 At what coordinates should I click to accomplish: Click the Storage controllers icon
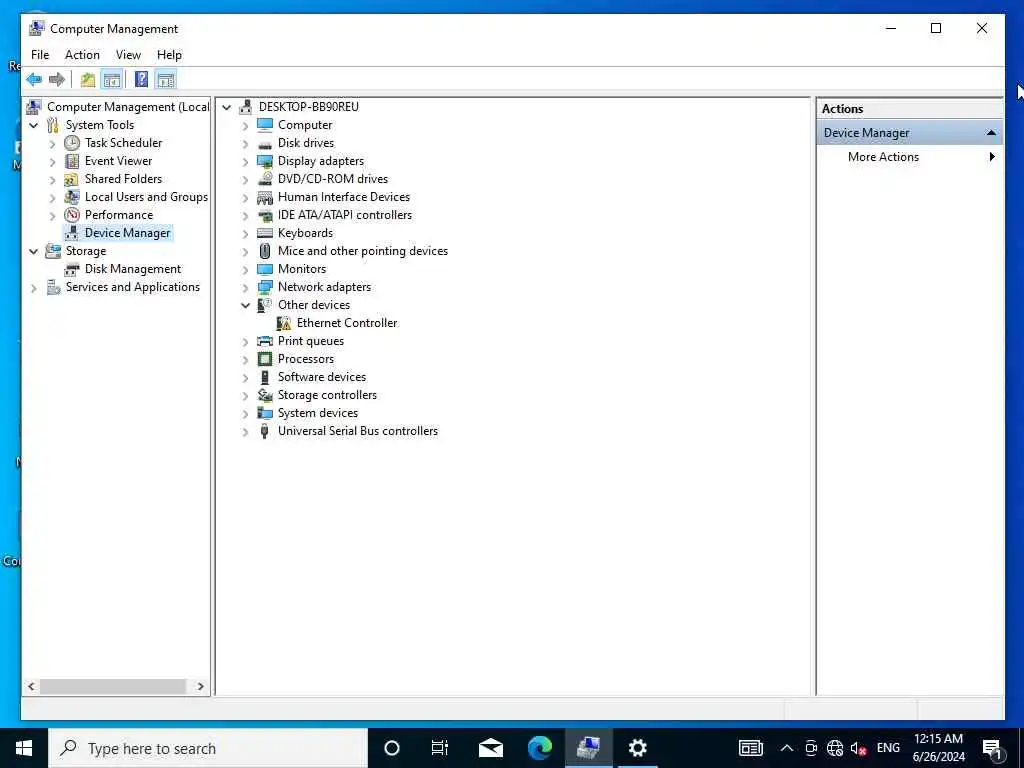point(264,395)
